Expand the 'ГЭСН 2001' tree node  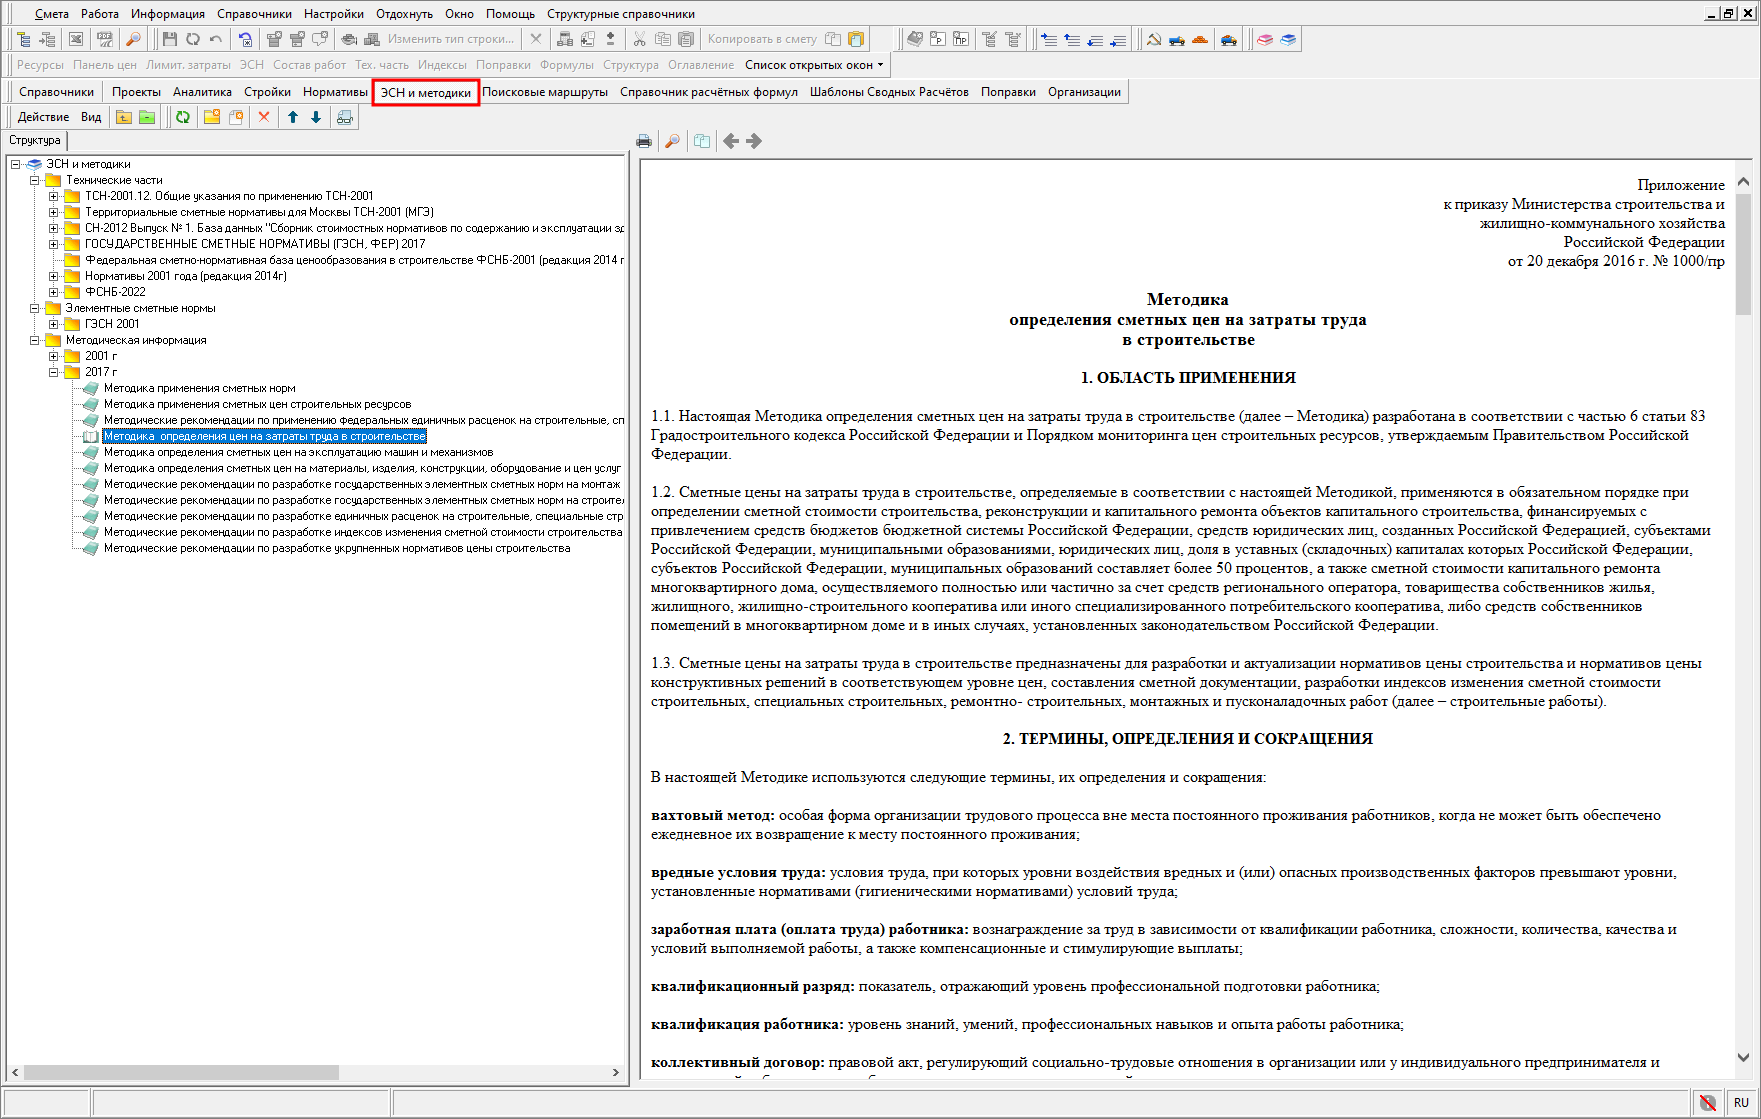click(54, 324)
